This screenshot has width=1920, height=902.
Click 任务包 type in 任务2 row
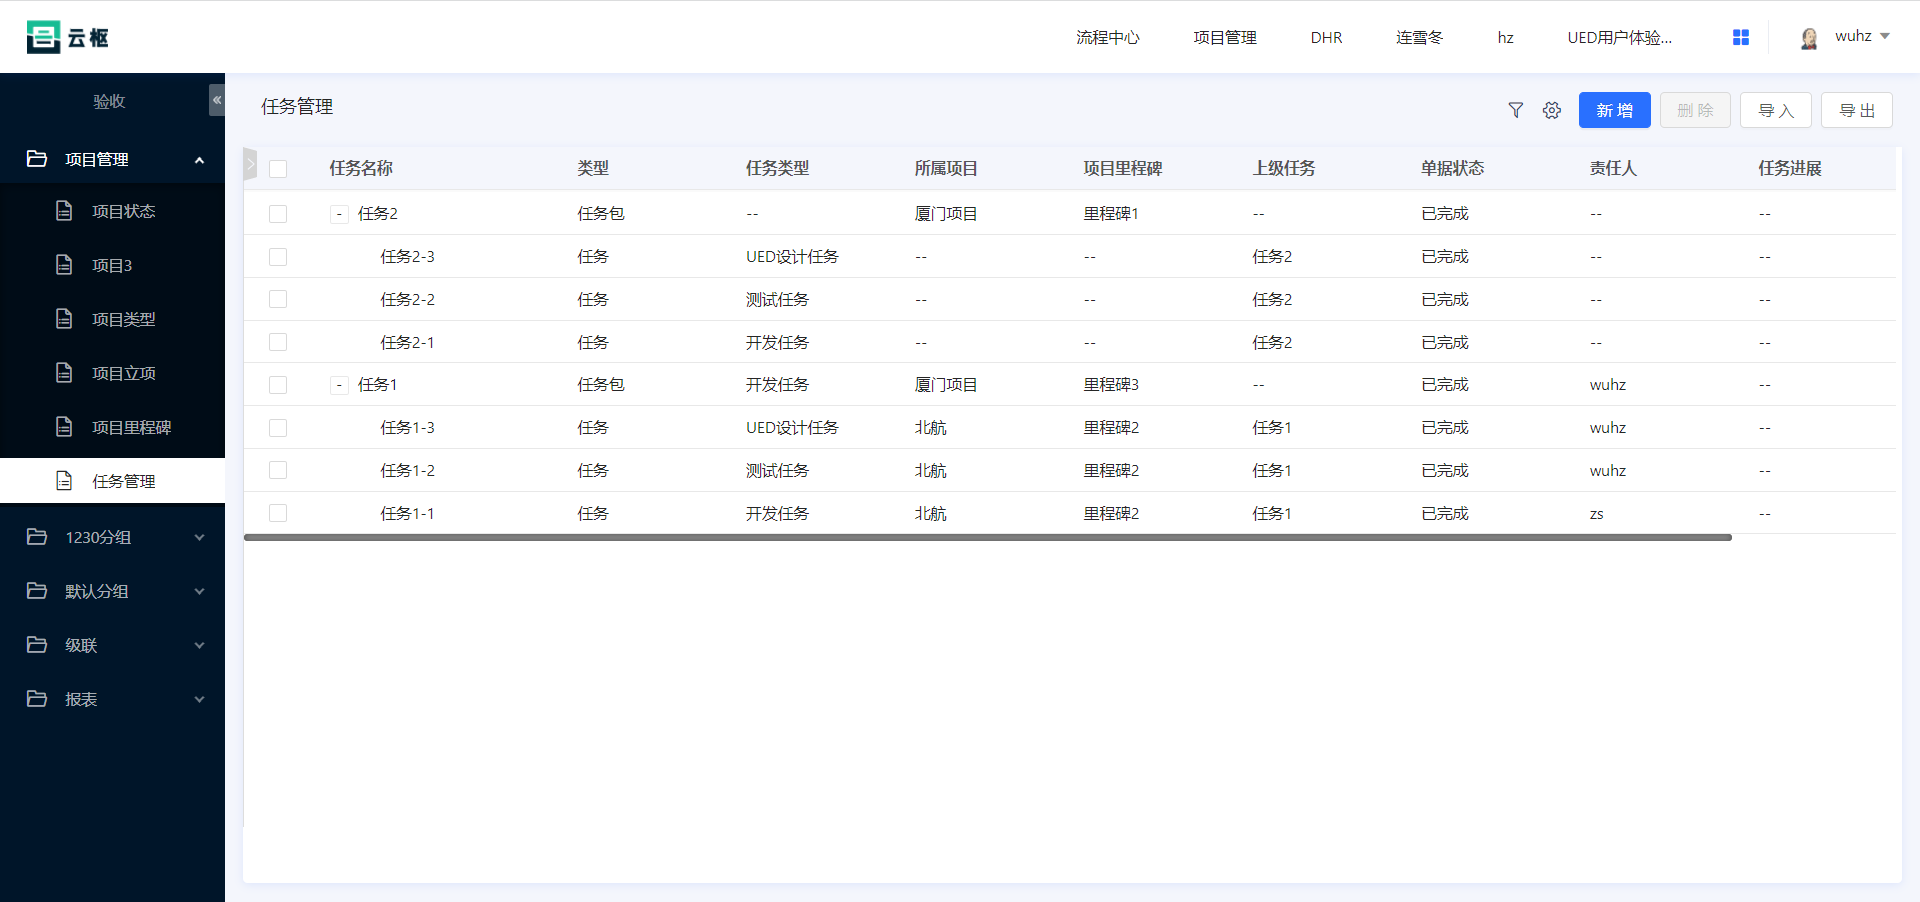601,213
